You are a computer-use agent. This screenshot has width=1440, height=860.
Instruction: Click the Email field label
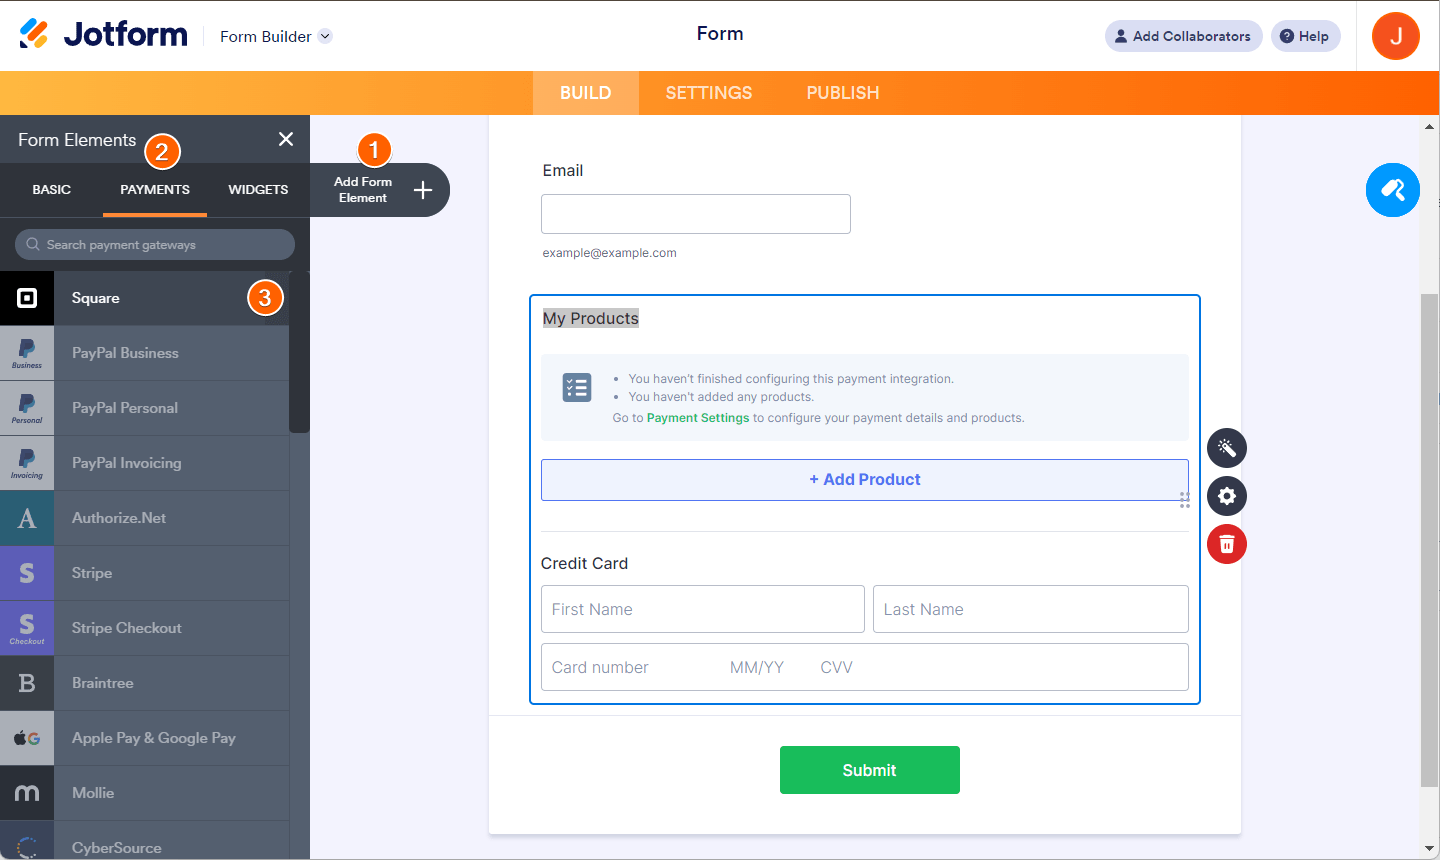coord(563,171)
